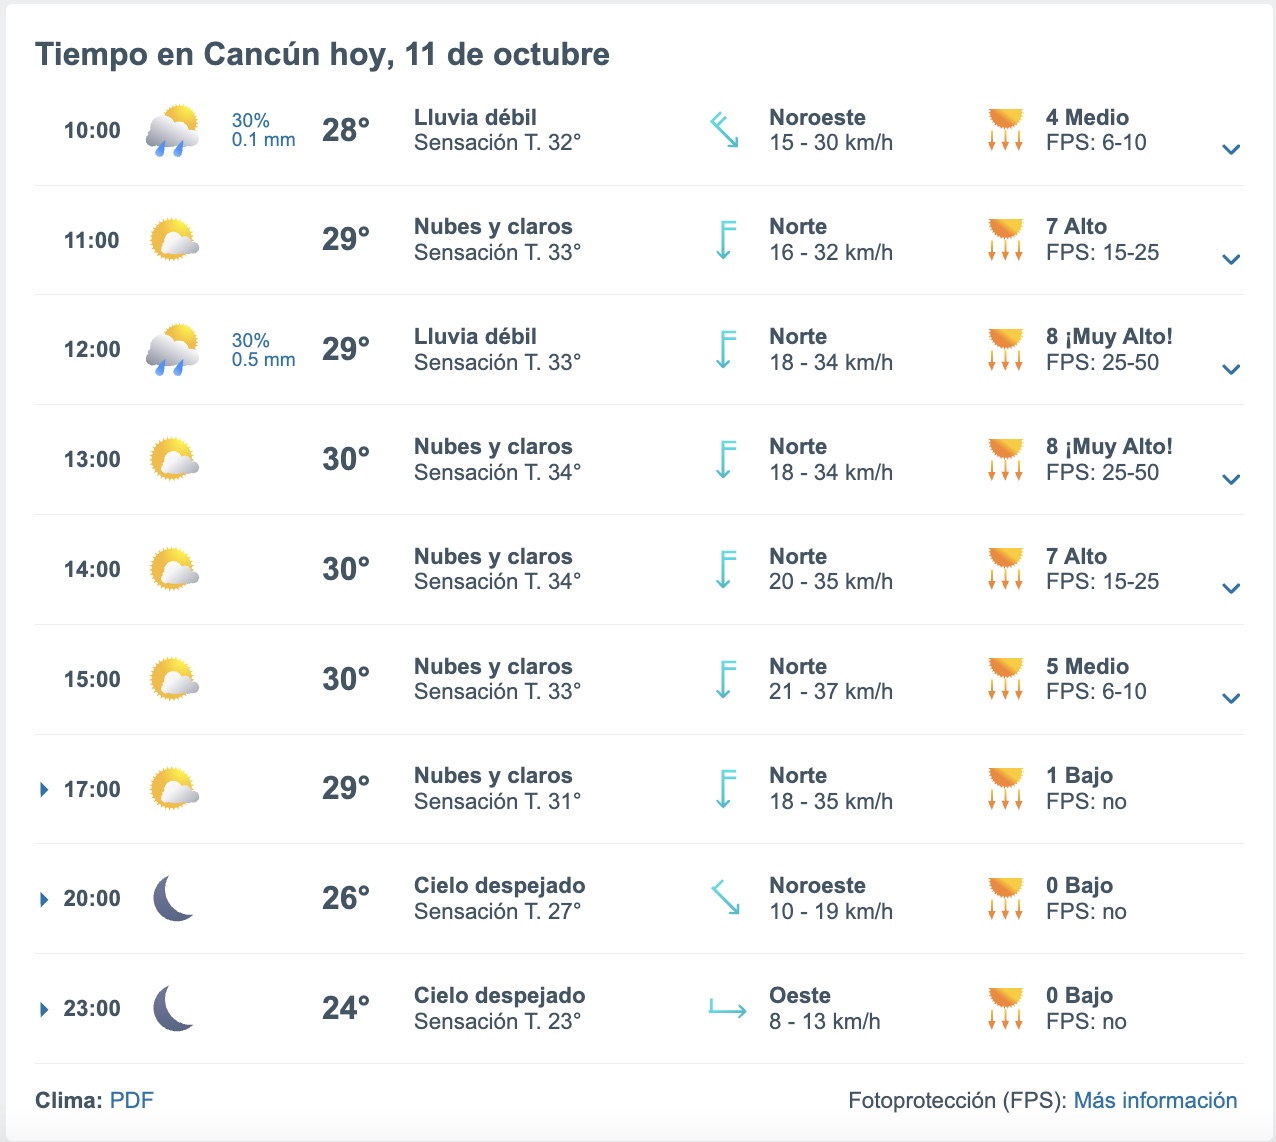Expand the 11:00 forecast details chevron
The height and width of the screenshot is (1142, 1276).
pos(1231,260)
